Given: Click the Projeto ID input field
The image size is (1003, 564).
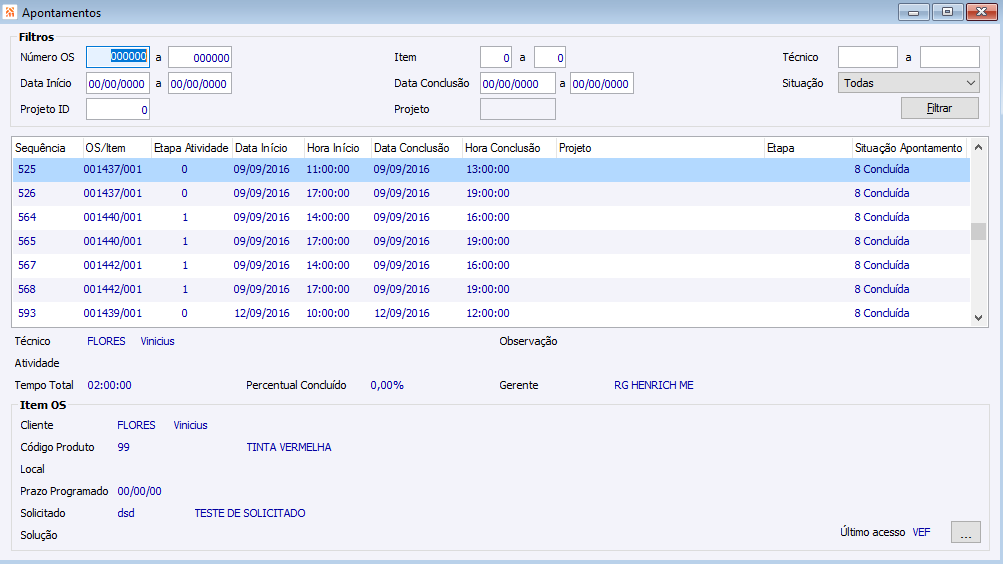Looking at the screenshot, I should coord(118,109).
